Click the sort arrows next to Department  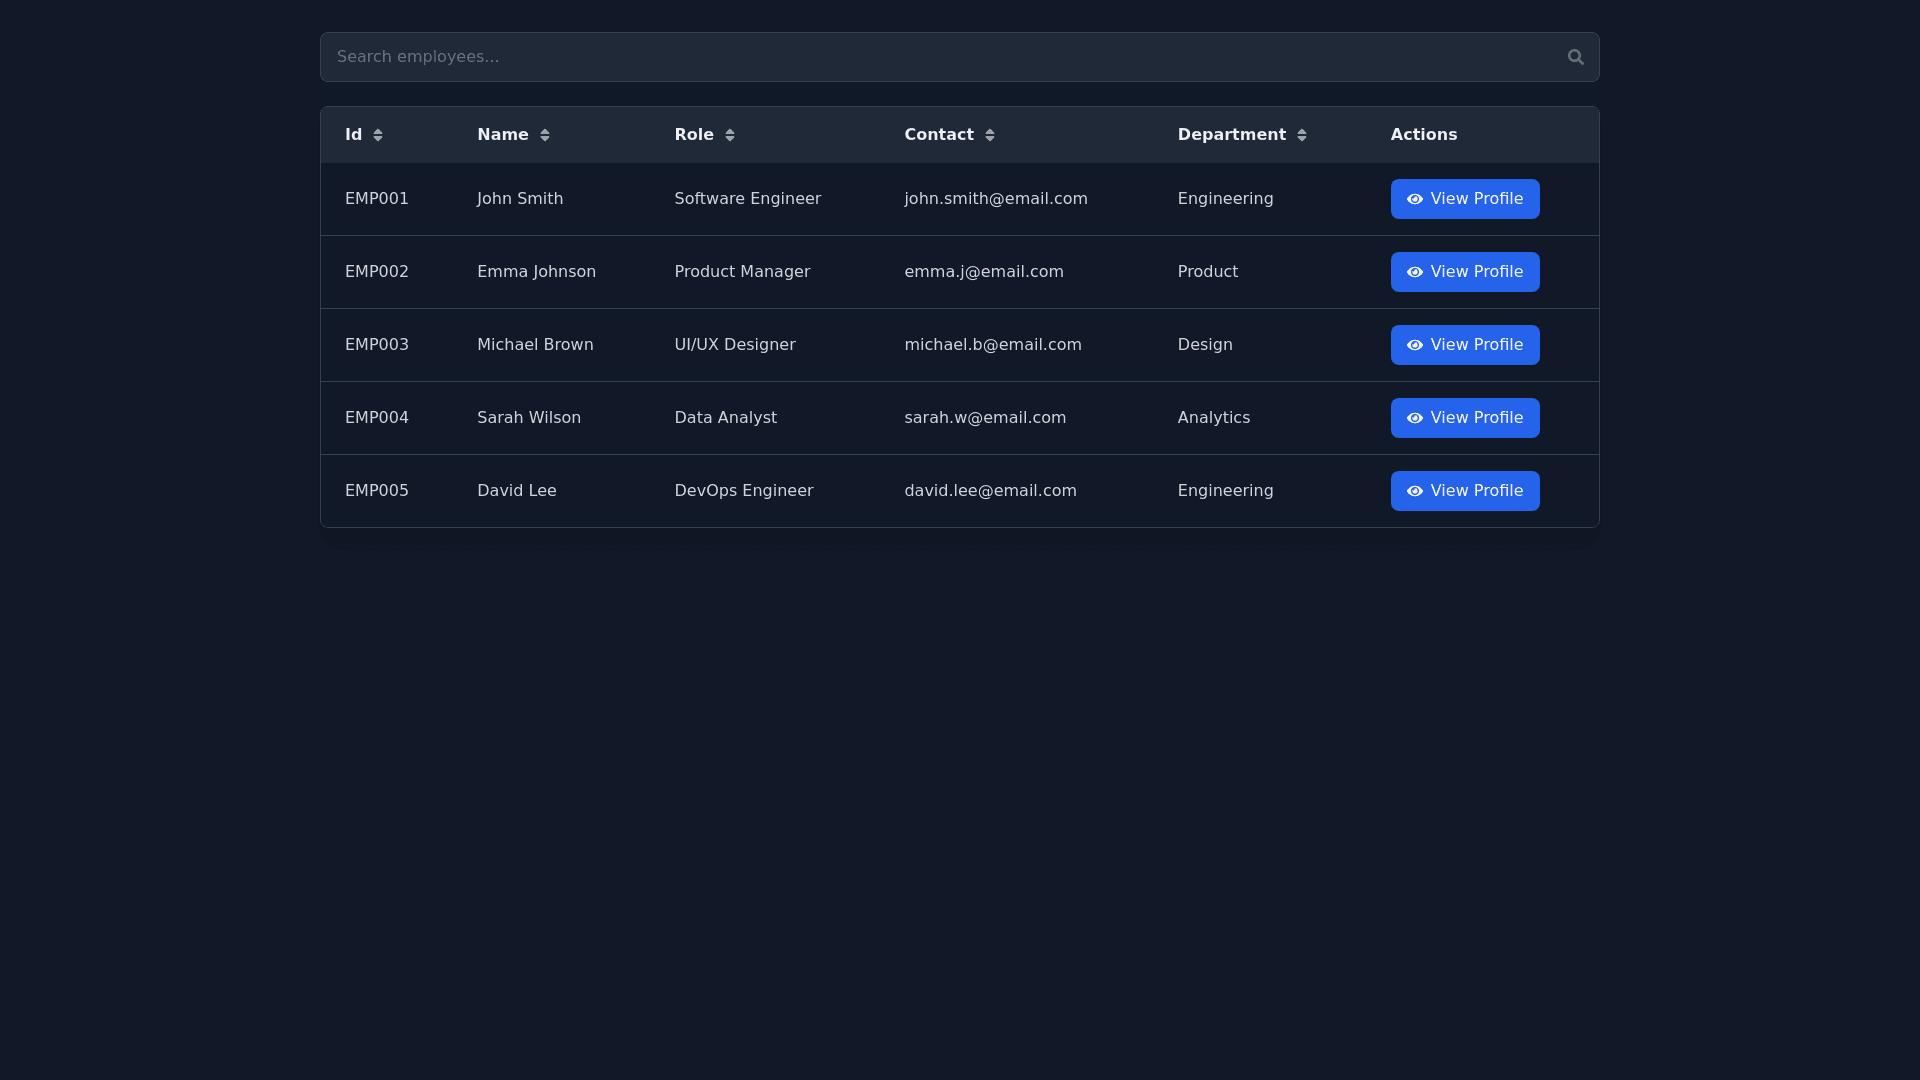1302,135
